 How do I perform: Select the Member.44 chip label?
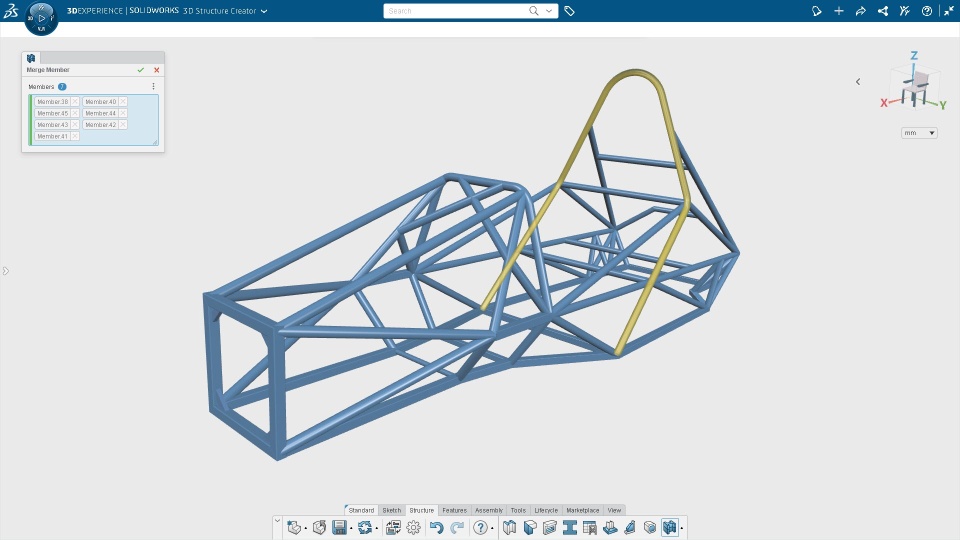[x=100, y=113]
